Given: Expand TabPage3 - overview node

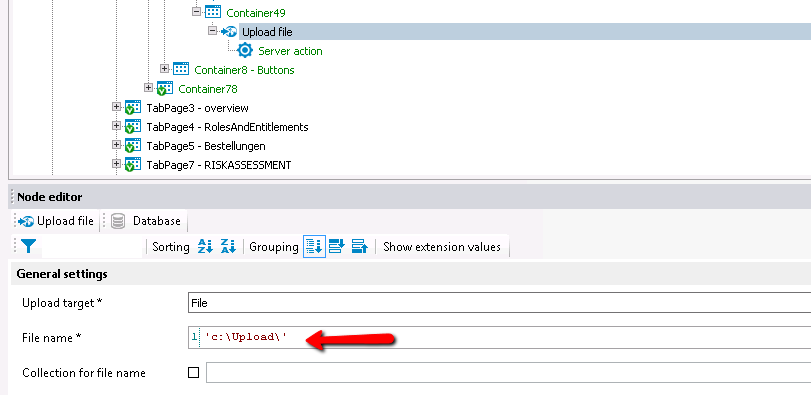Looking at the screenshot, I should tap(116, 107).
